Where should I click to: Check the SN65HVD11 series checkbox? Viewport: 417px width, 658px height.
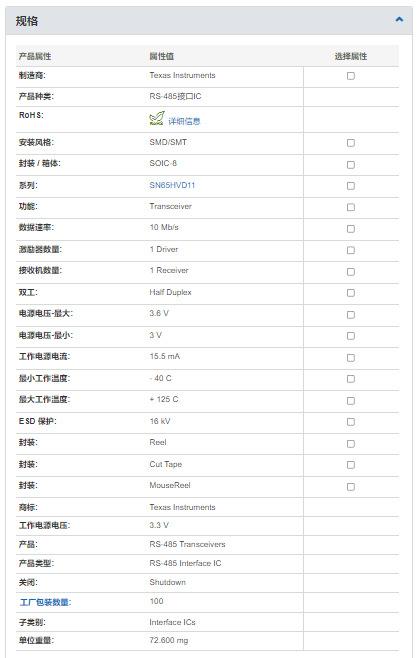[x=351, y=186]
